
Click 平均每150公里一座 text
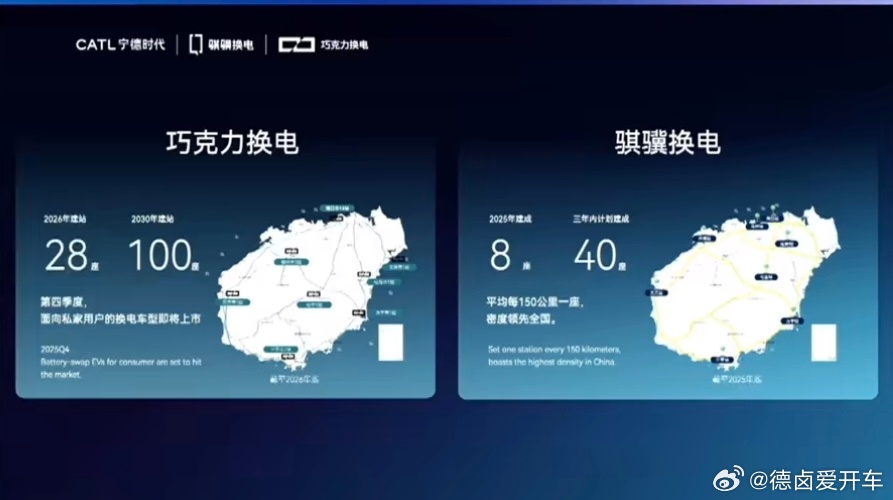pyautogui.click(x=535, y=302)
